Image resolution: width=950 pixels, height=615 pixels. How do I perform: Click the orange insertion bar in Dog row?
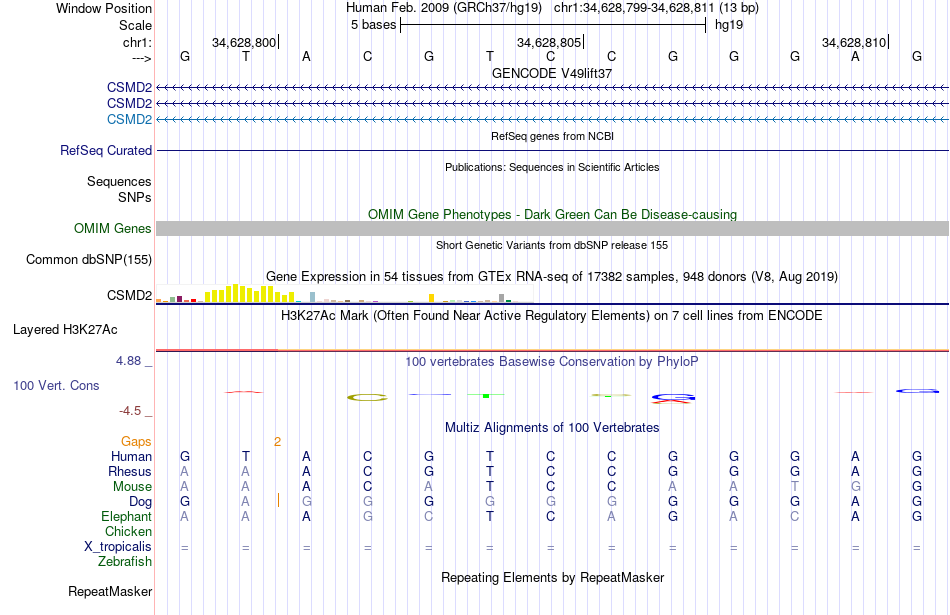(278, 500)
